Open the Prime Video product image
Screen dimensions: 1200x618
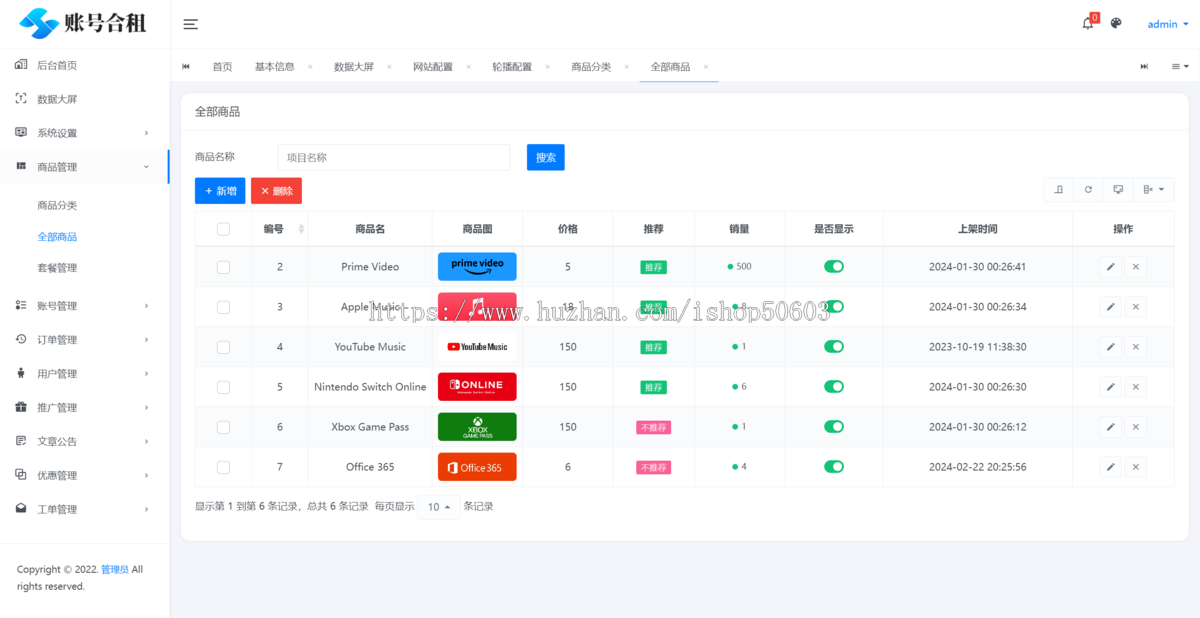point(477,266)
